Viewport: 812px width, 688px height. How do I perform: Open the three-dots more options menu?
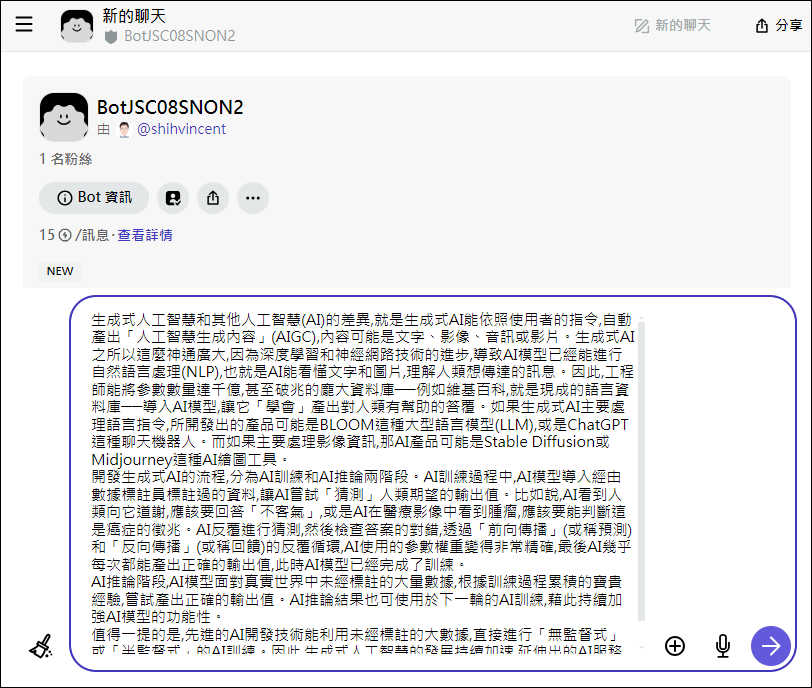[x=253, y=198]
